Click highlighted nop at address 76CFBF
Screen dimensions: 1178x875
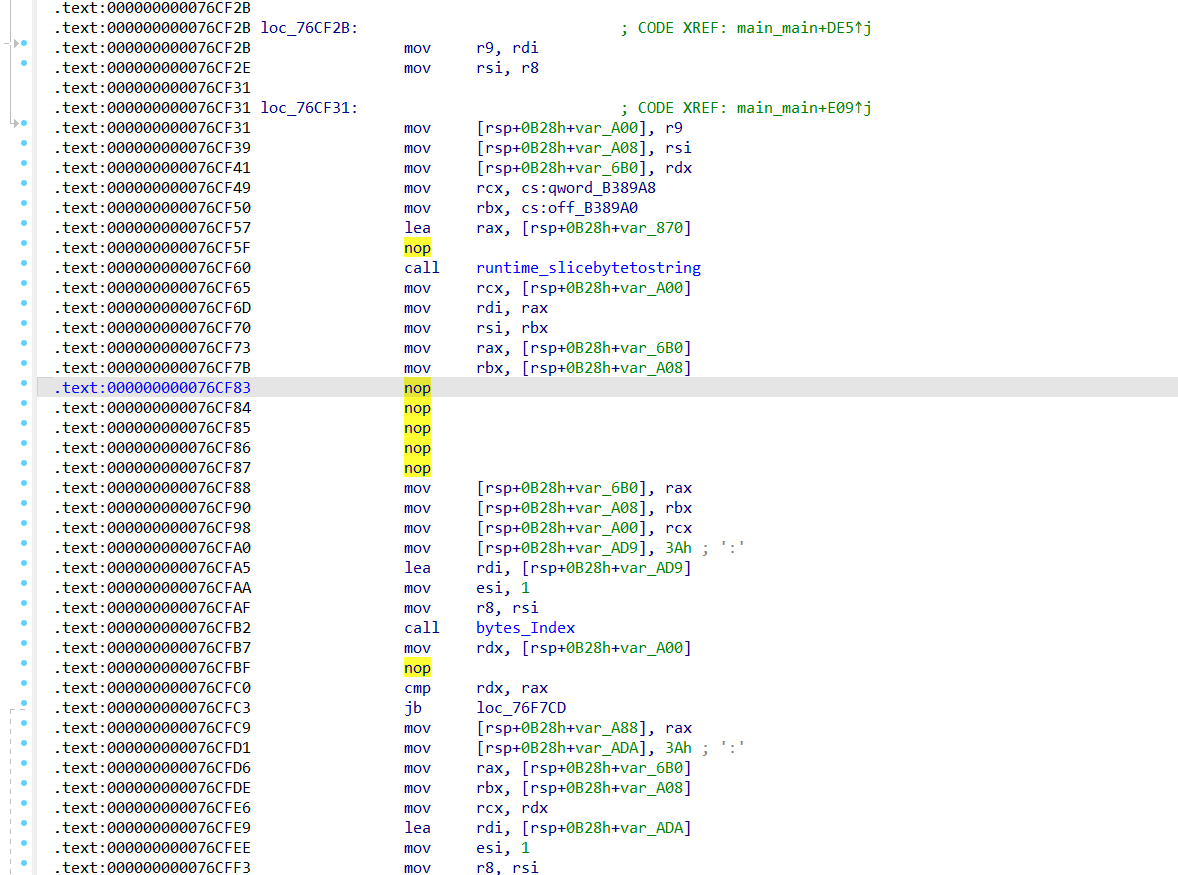pyautogui.click(x=418, y=668)
